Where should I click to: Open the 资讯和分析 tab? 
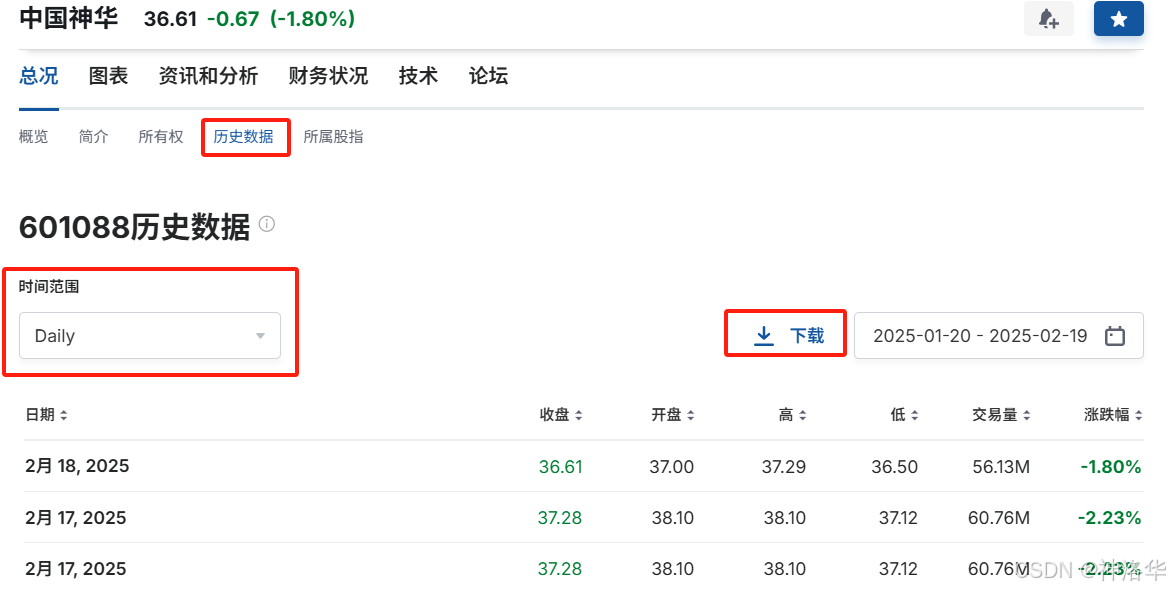208,76
